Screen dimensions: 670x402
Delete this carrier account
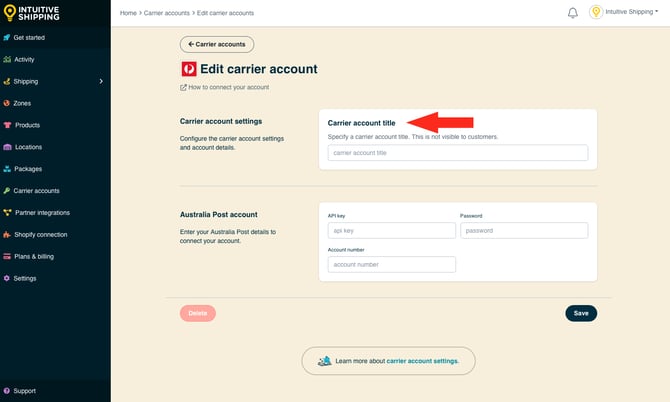pos(198,313)
